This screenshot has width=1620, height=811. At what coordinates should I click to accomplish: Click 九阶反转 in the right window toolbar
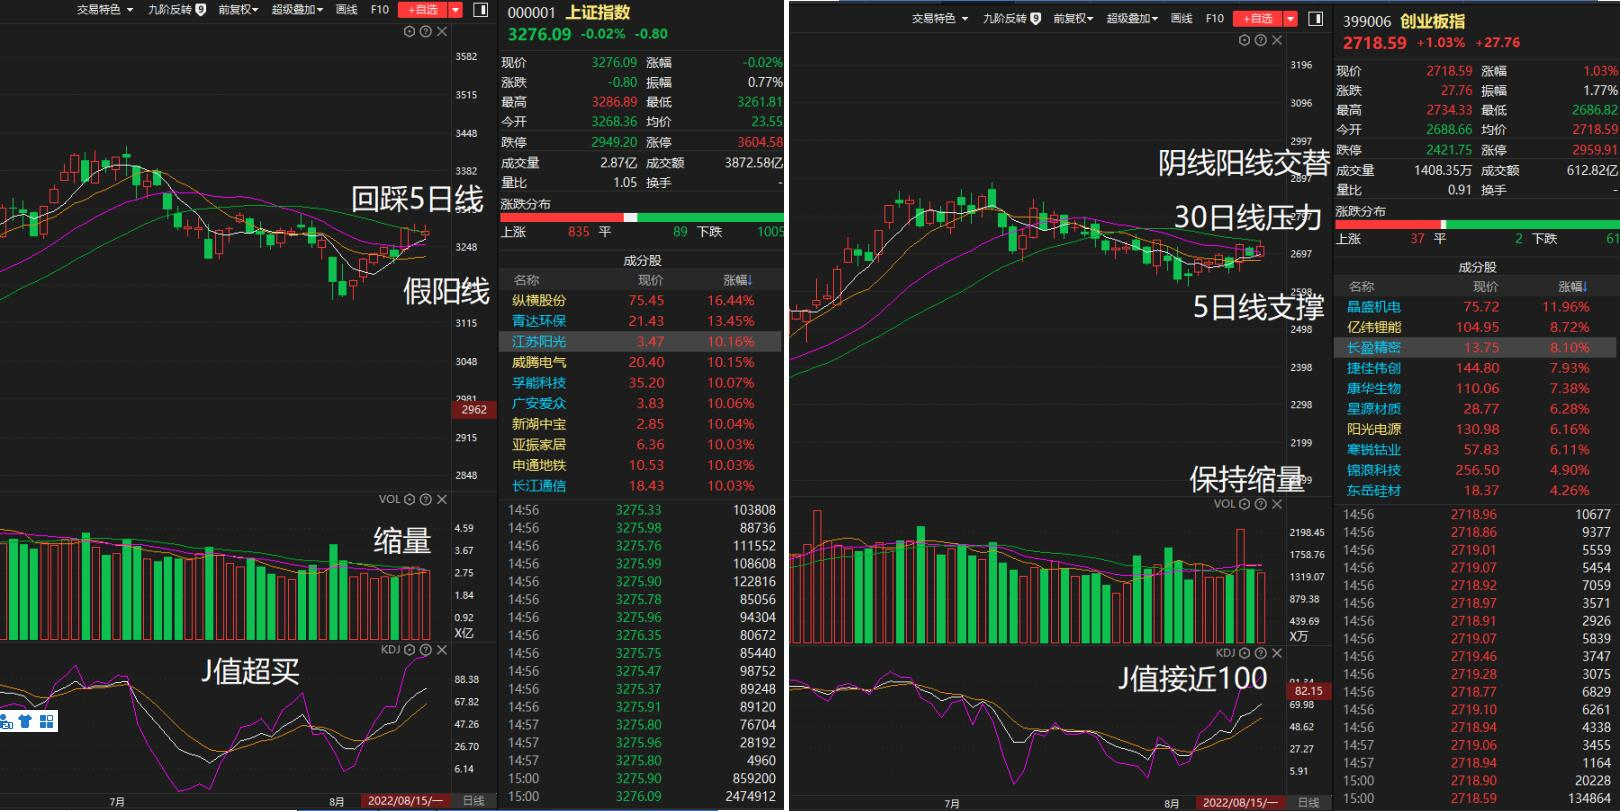[1005, 18]
